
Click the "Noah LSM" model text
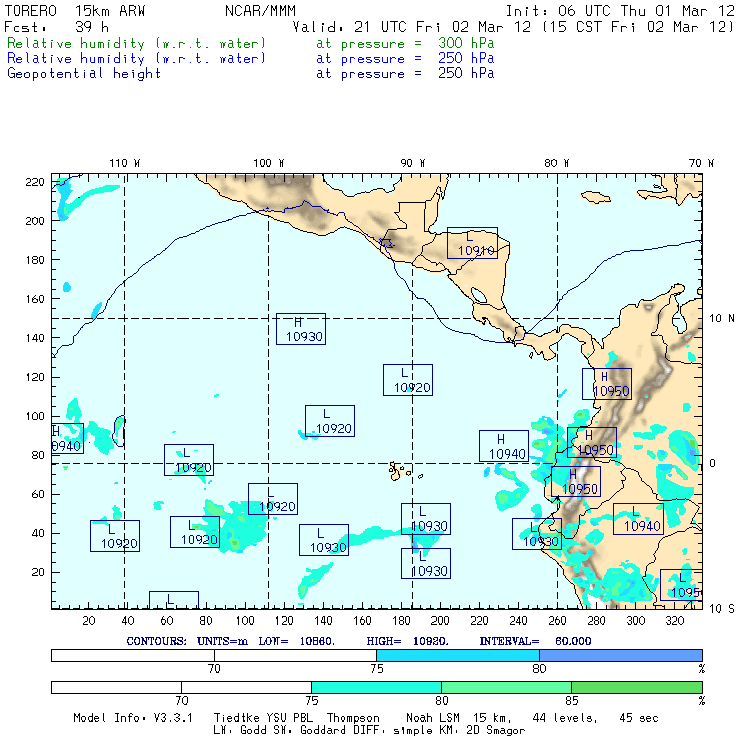433,718
